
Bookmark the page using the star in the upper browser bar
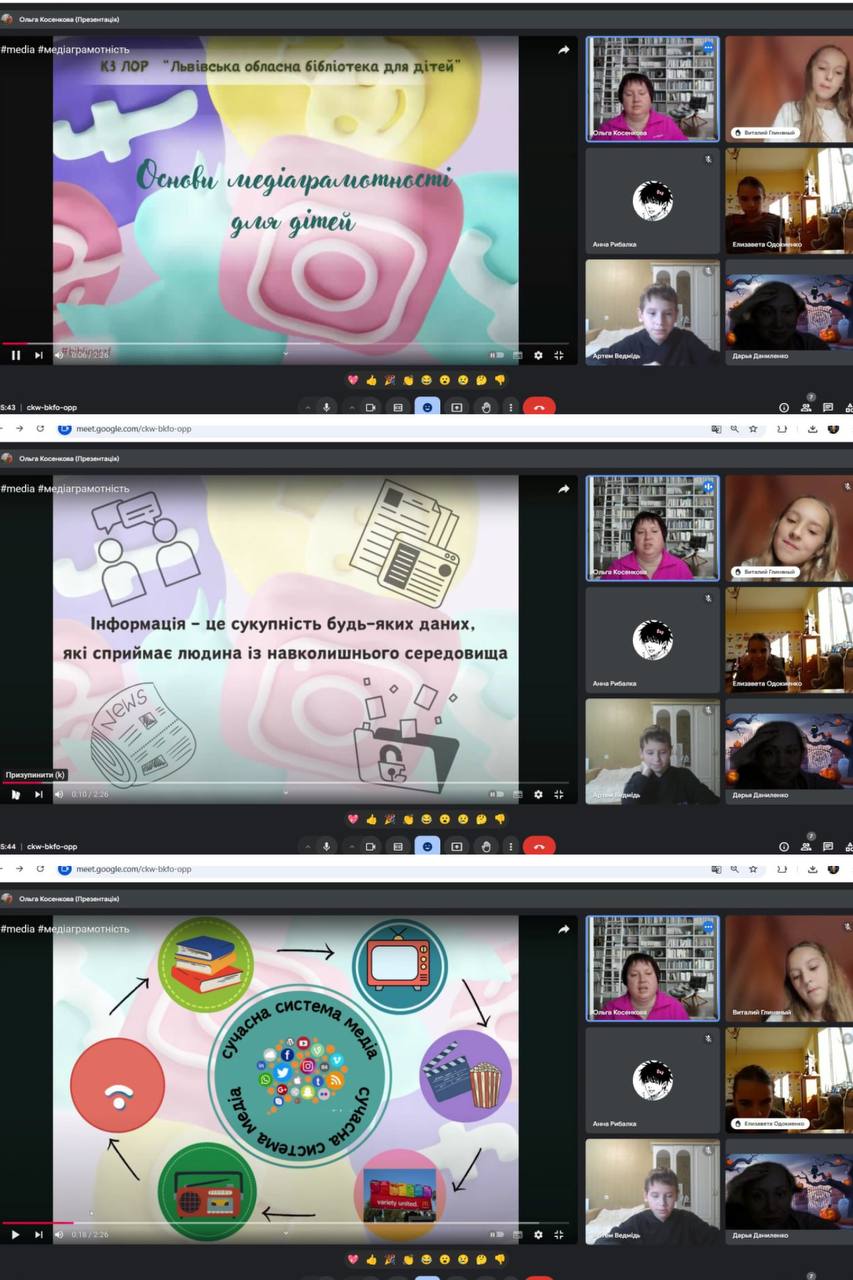tap(753, 429)
